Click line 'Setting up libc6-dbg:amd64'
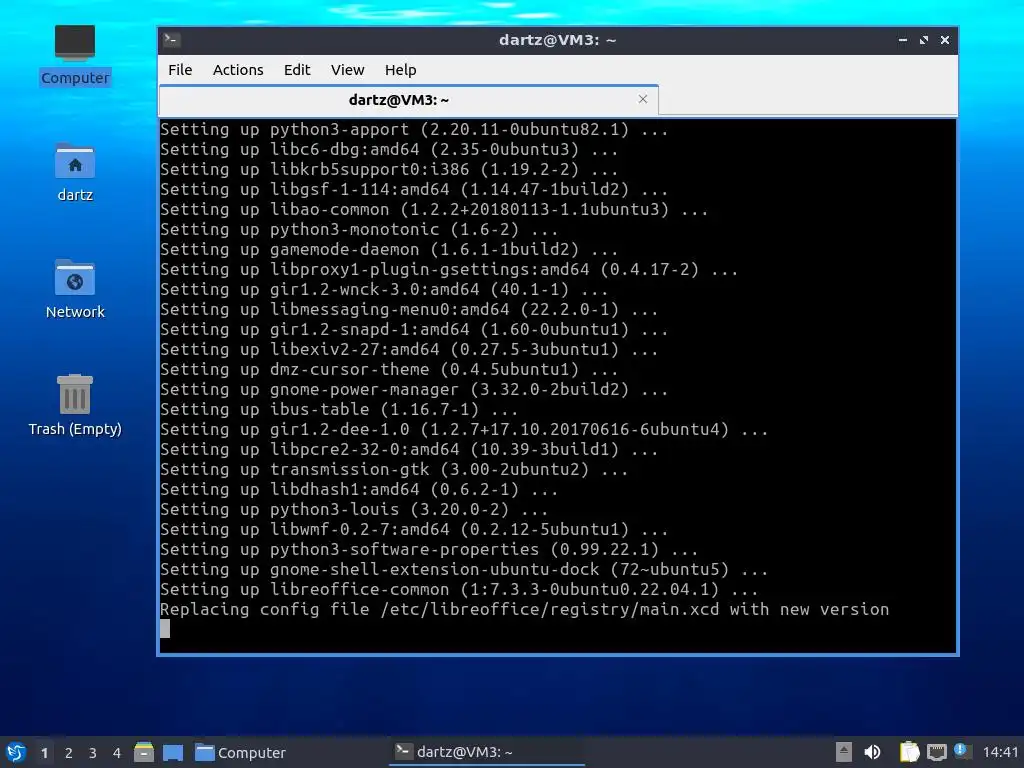The height and width of the screenshot is (768, 1024). point(389,150)
